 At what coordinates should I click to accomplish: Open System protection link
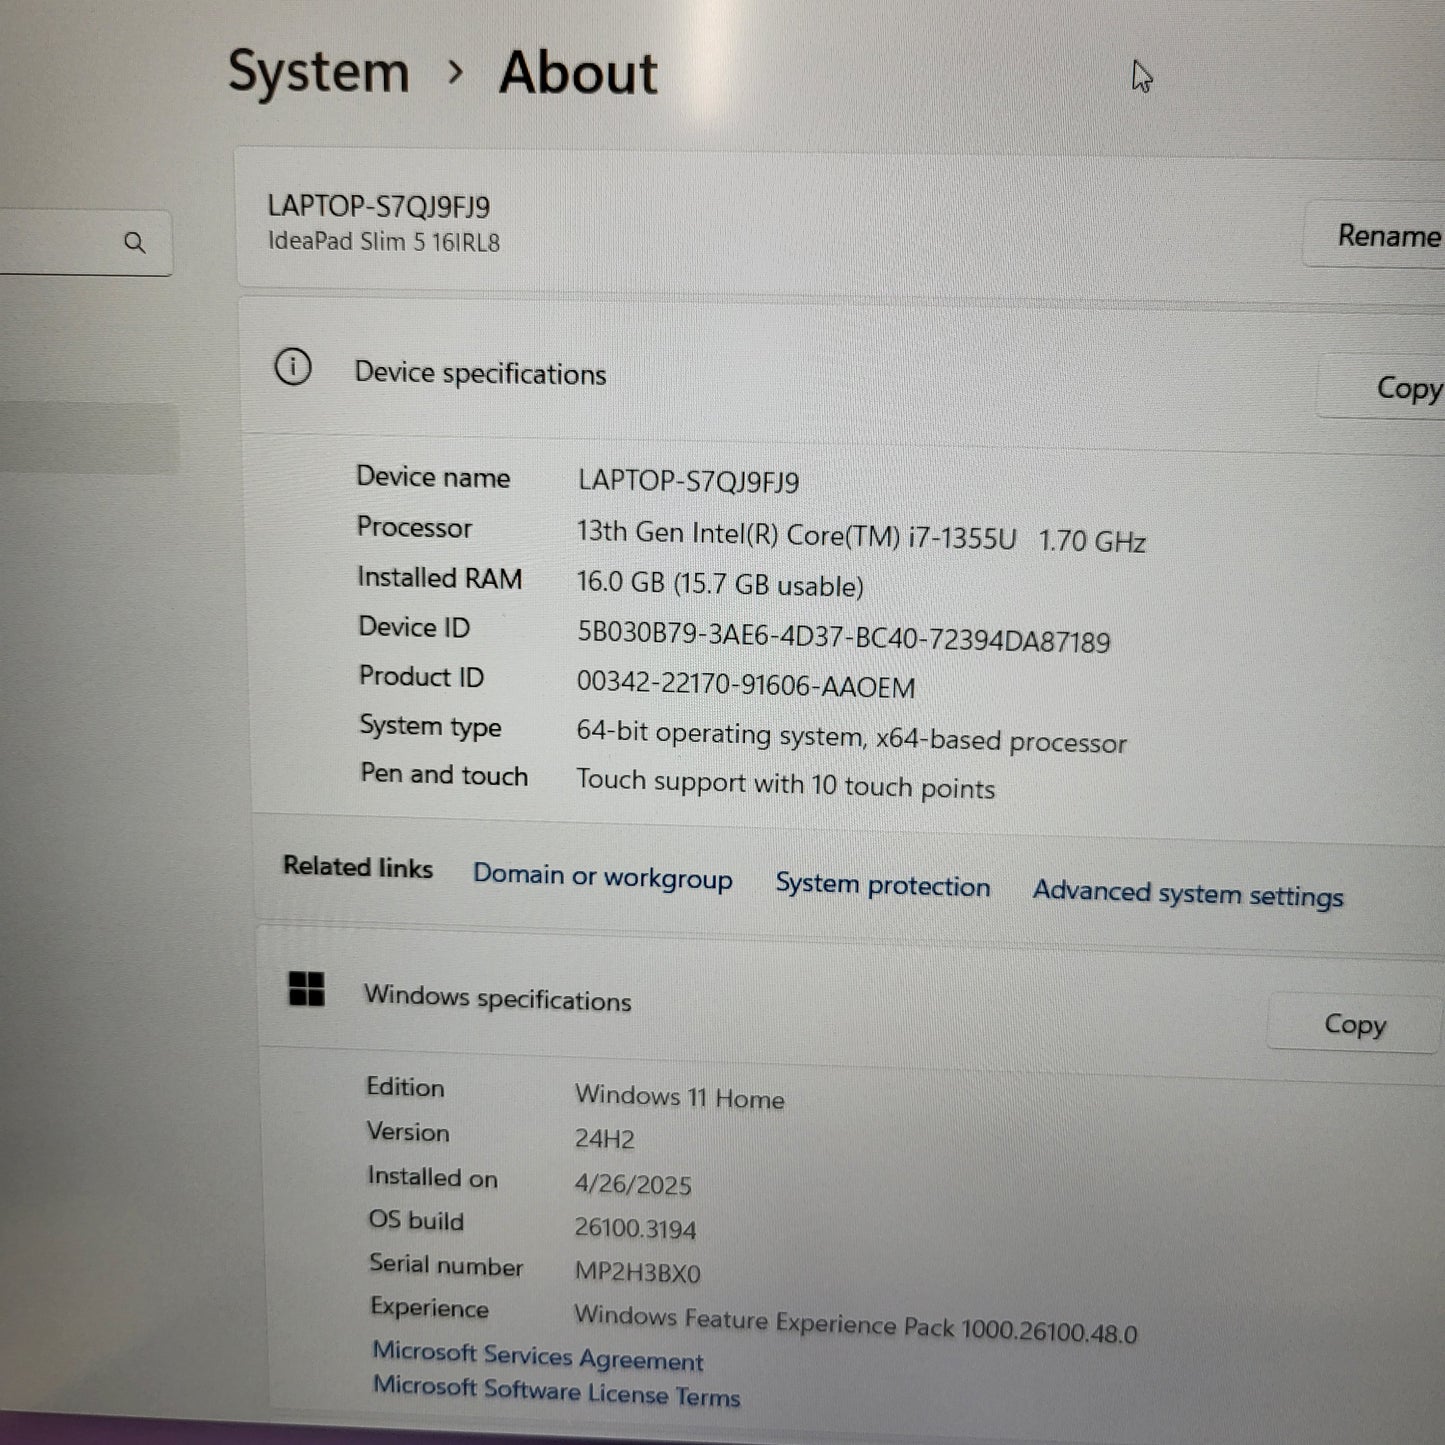pyautogui.click(x=883, y=885)
